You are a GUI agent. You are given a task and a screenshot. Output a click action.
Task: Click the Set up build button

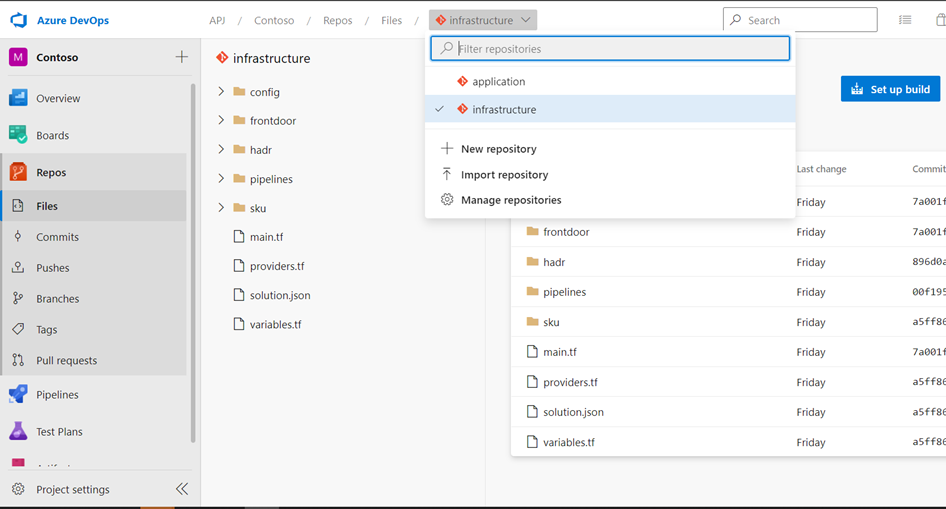pos(890,89)
